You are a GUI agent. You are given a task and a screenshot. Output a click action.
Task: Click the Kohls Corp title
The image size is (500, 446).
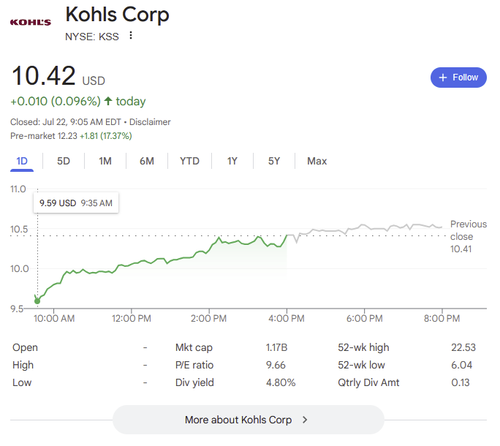coord(117,15)
